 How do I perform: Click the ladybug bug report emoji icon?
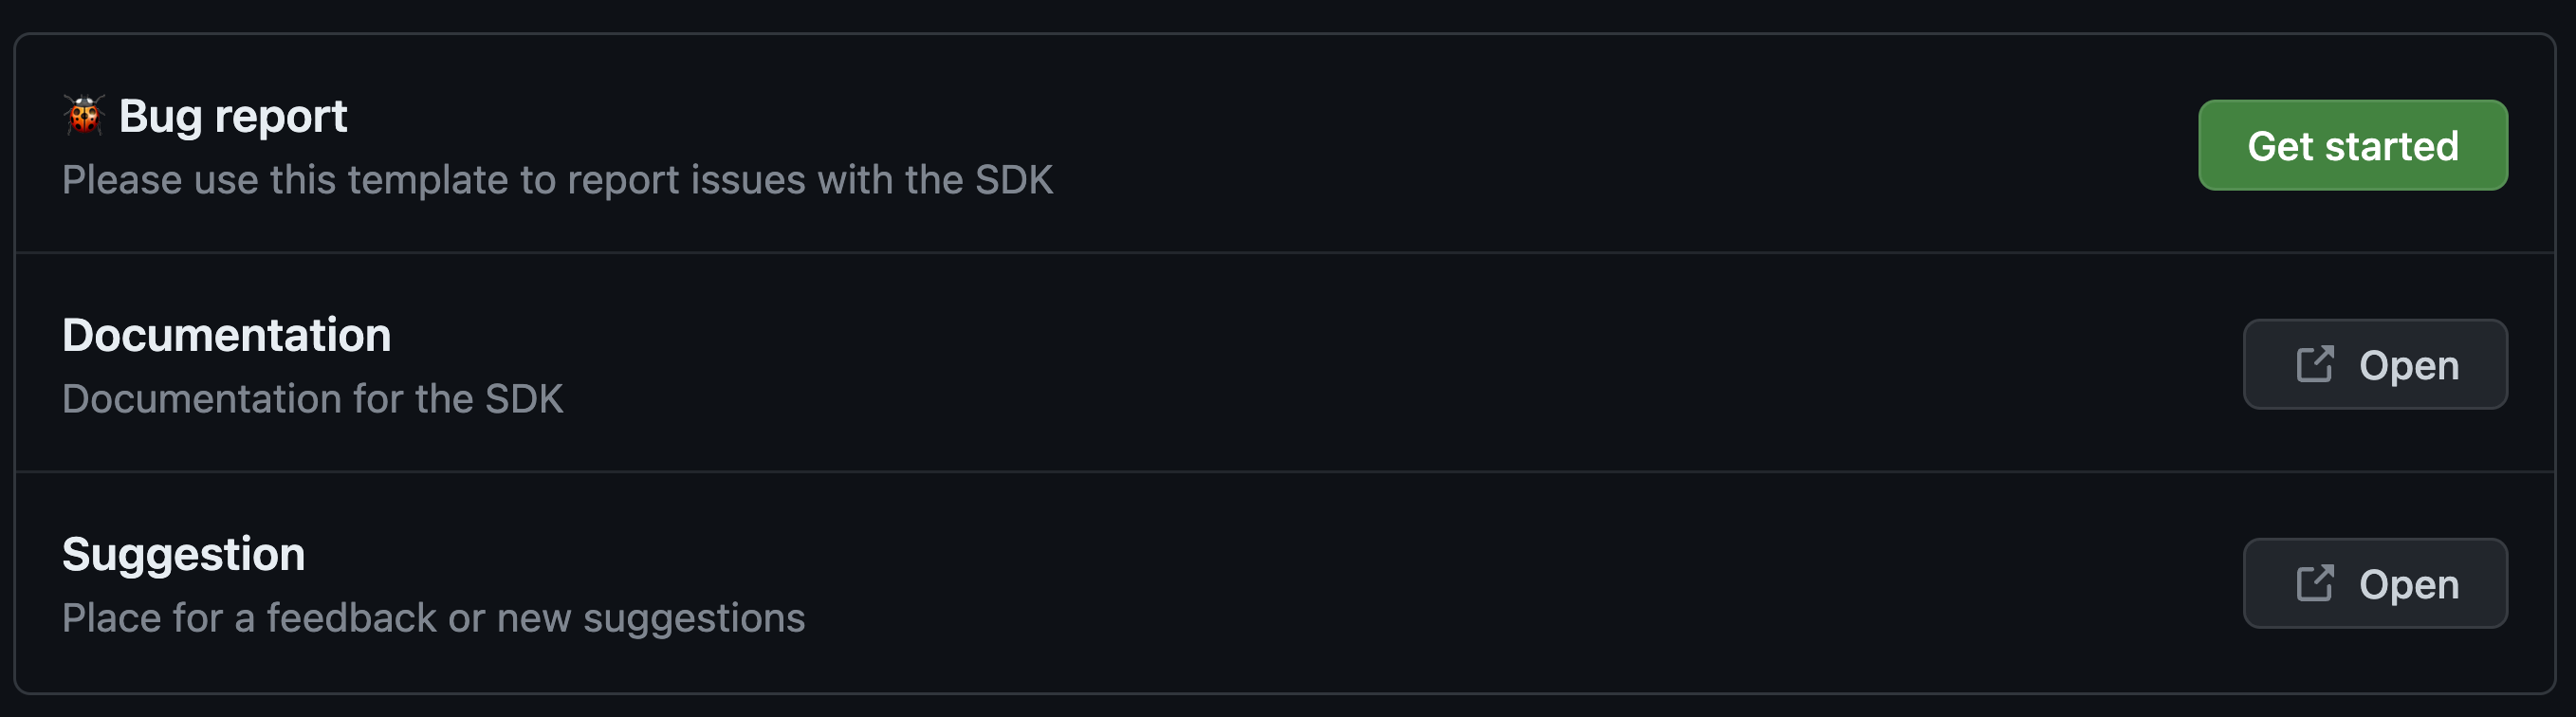83,114
